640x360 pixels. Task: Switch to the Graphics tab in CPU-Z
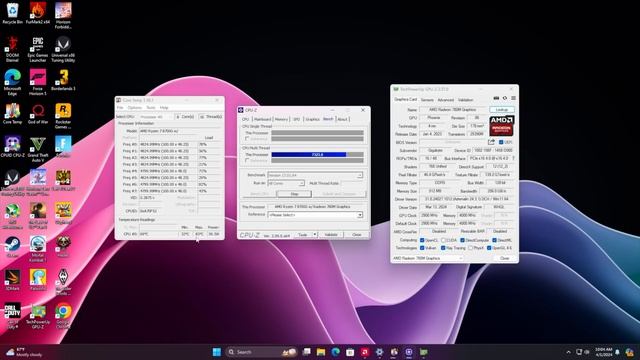312,119
